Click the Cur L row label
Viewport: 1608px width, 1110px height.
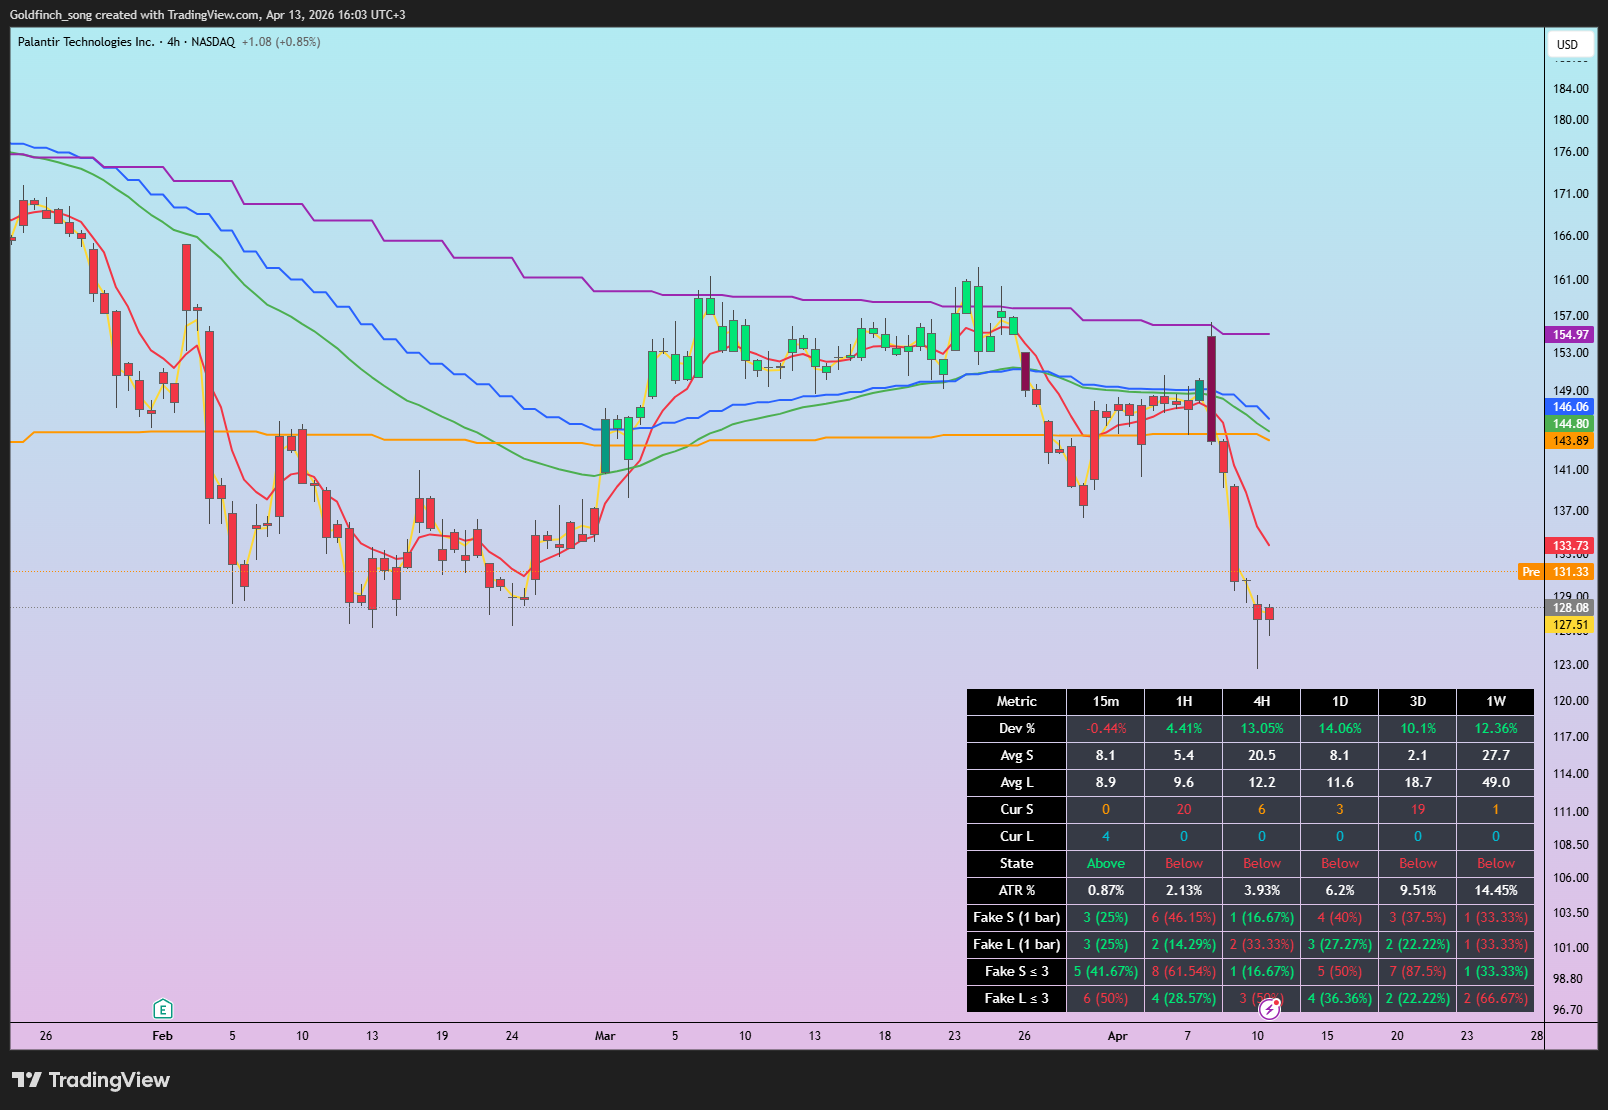pyautogui.click(x=1017, y=837)
